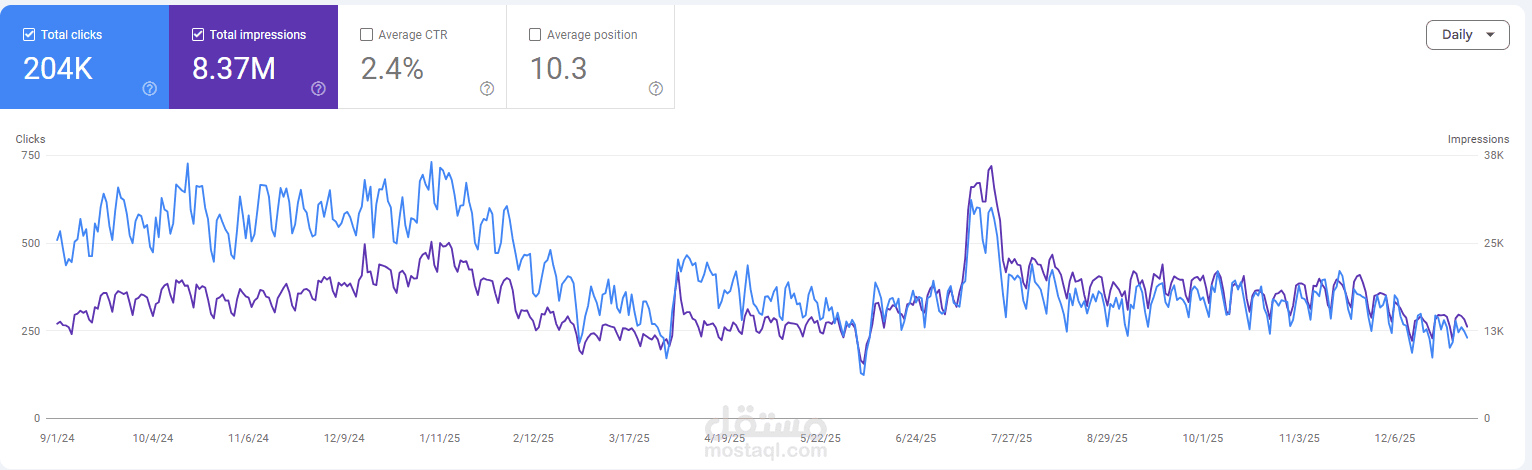Screen dimensions: 1532x470
Task: Open help icon on Total impressions card
Action: [318, 89]
